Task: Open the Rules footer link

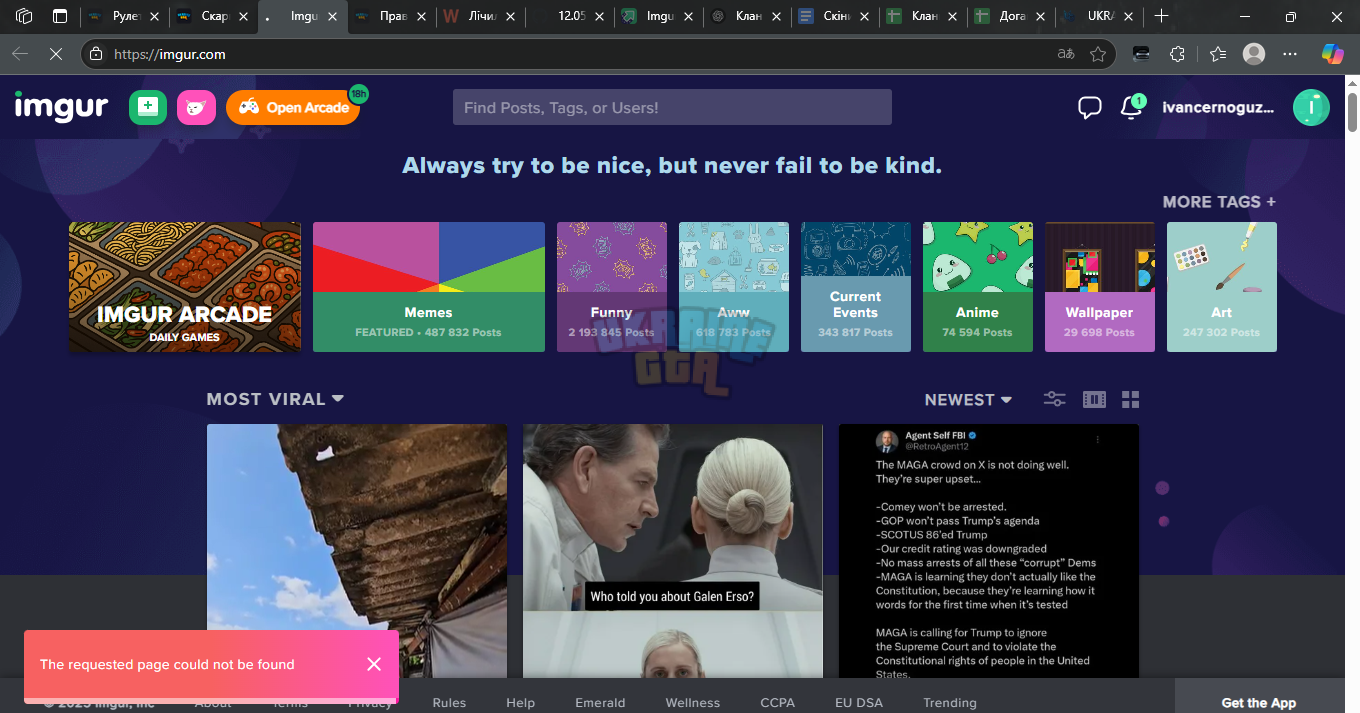Action: [x=449, y=703]
